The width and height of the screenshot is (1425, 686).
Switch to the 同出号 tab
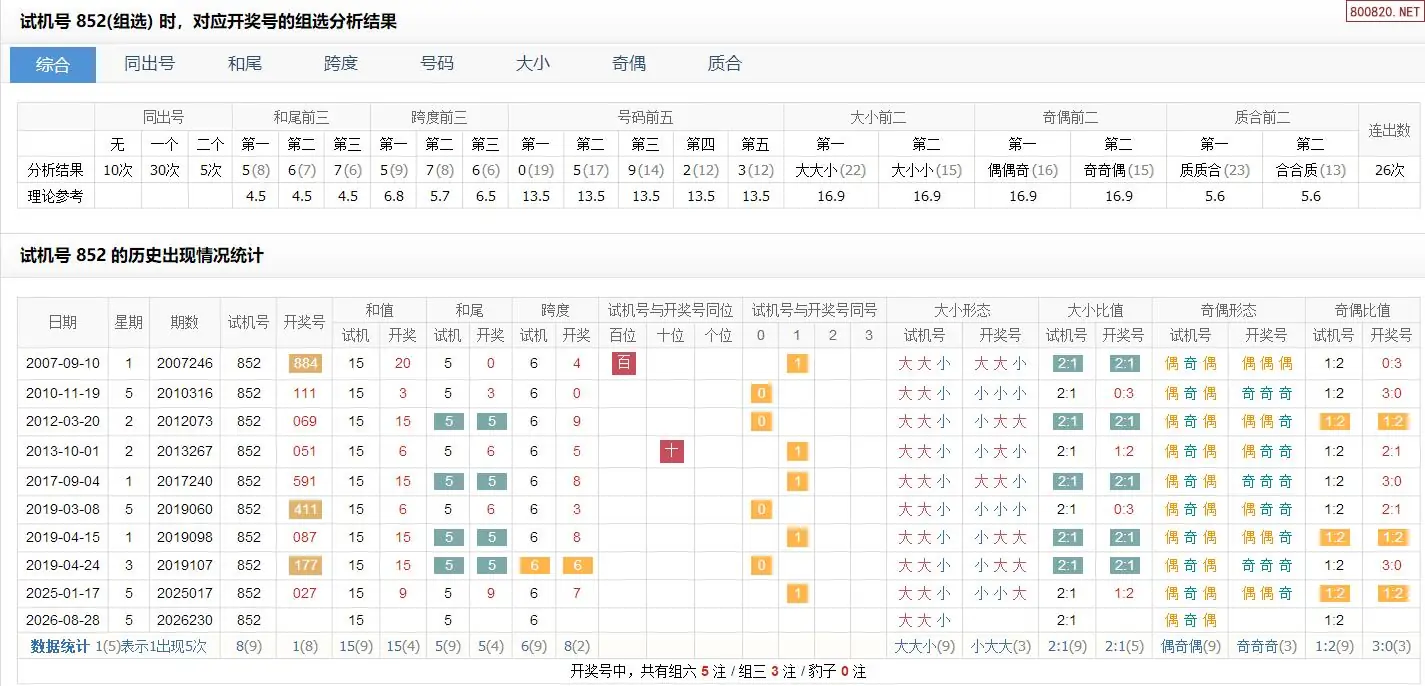pyautogui.click(x=149, y=64)
